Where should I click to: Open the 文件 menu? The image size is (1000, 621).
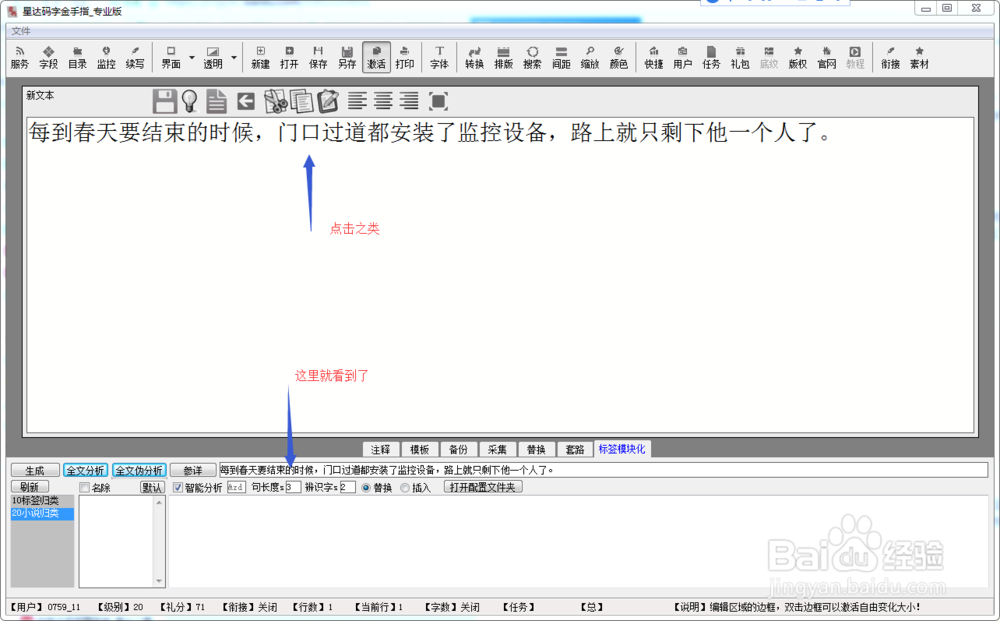pos(20,30)
